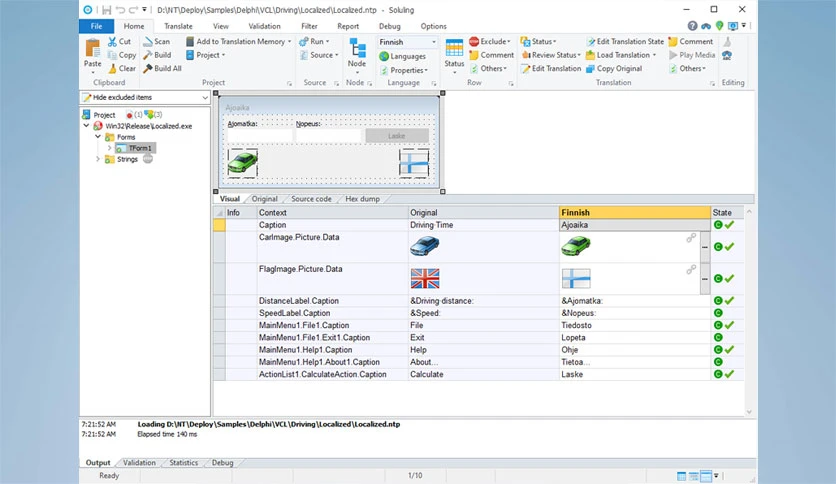The width and height of the screenshot is (836, 484).
Task: Click the Build hammer button
Action: 157,55
